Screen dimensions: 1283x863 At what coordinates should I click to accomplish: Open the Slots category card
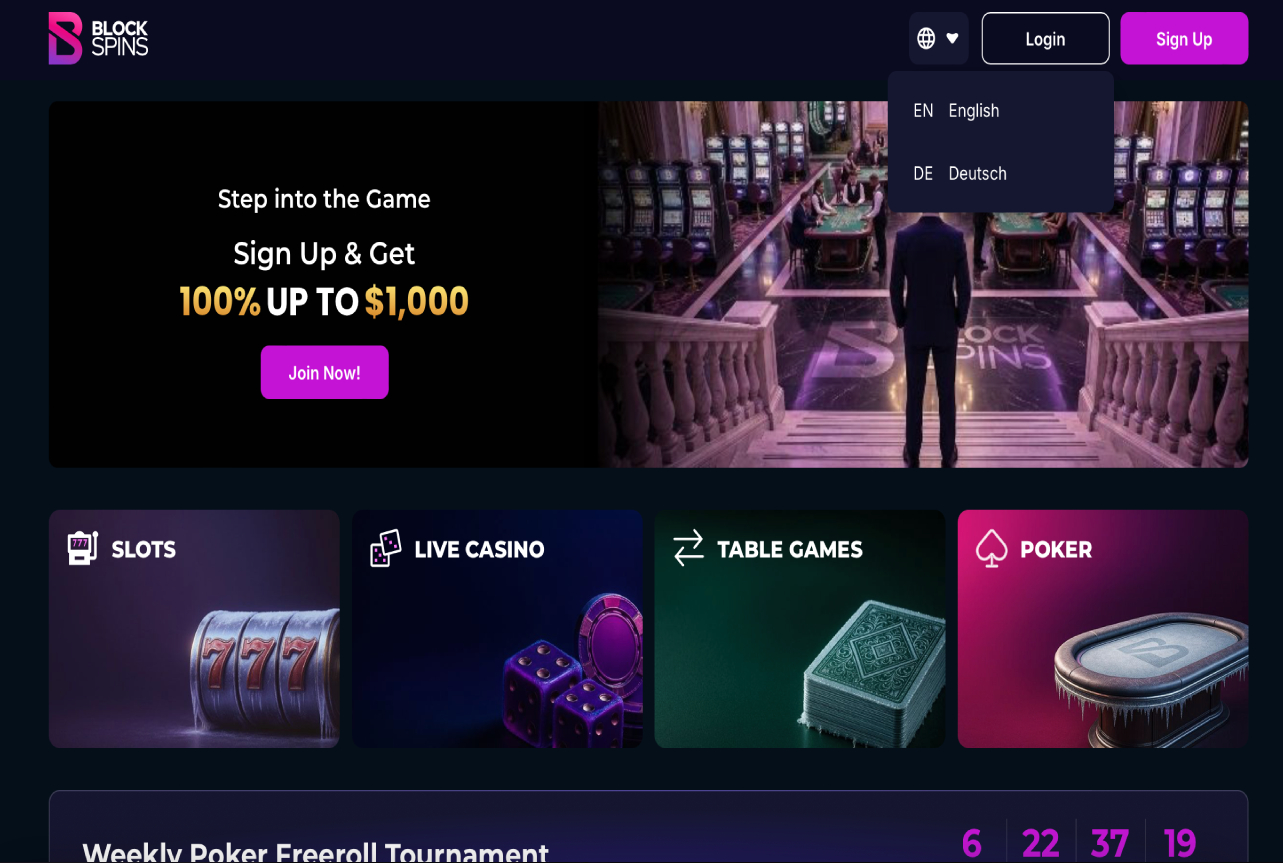pyautogui.click(x=194, y=629)
